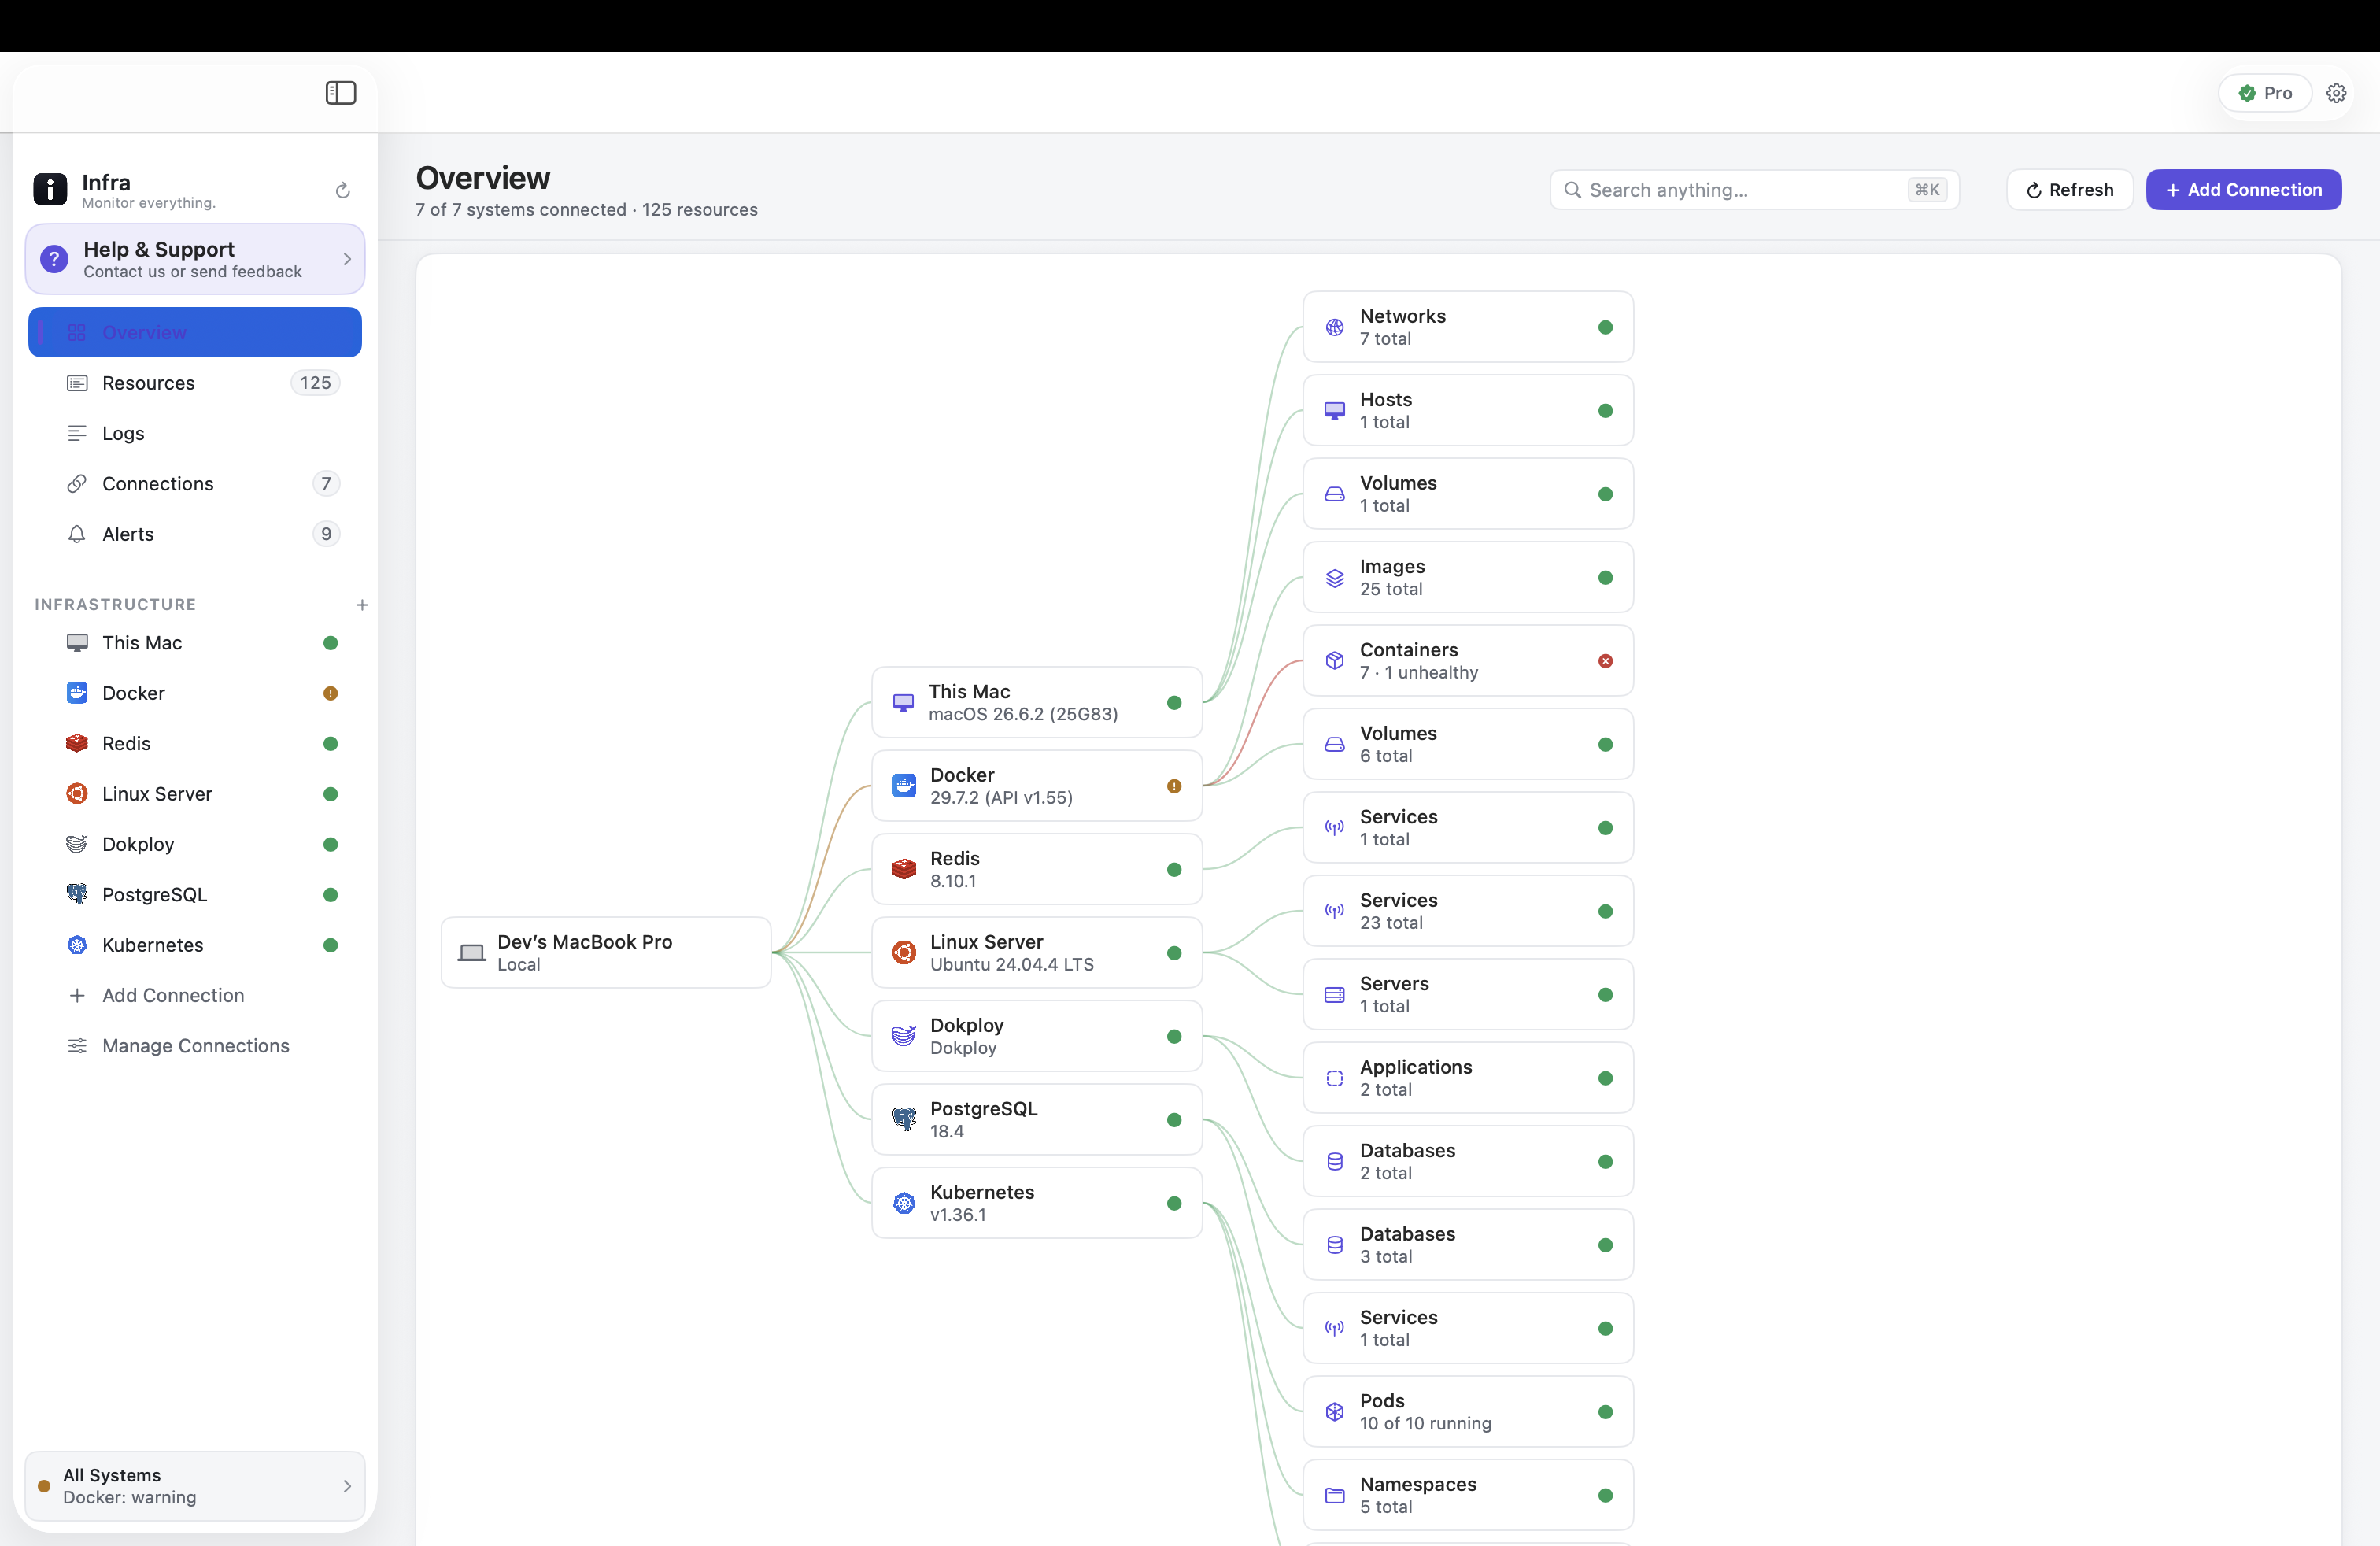This screenshot has height=1546, width=2380.
Task: Open Alerts in sidebar
Action: coord(195,534)
